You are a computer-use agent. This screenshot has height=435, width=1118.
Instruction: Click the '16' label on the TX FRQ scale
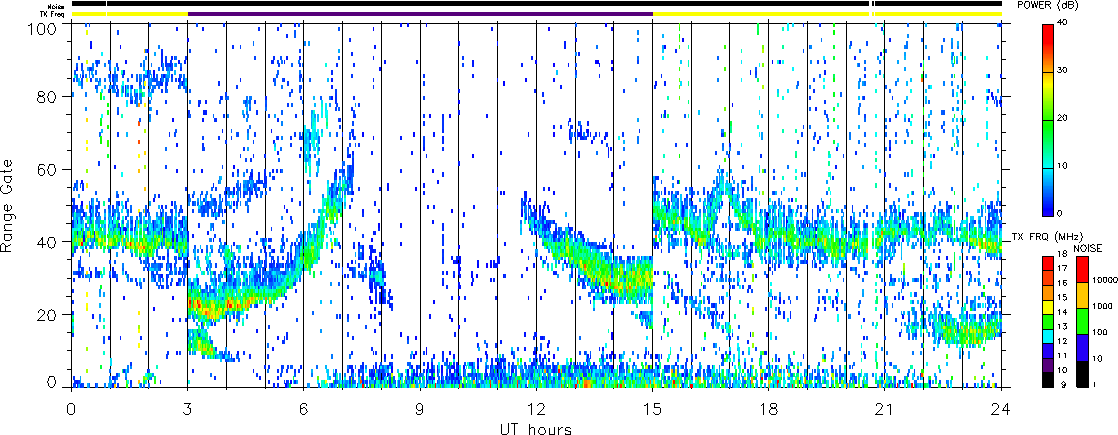[x=1062, y=283]
